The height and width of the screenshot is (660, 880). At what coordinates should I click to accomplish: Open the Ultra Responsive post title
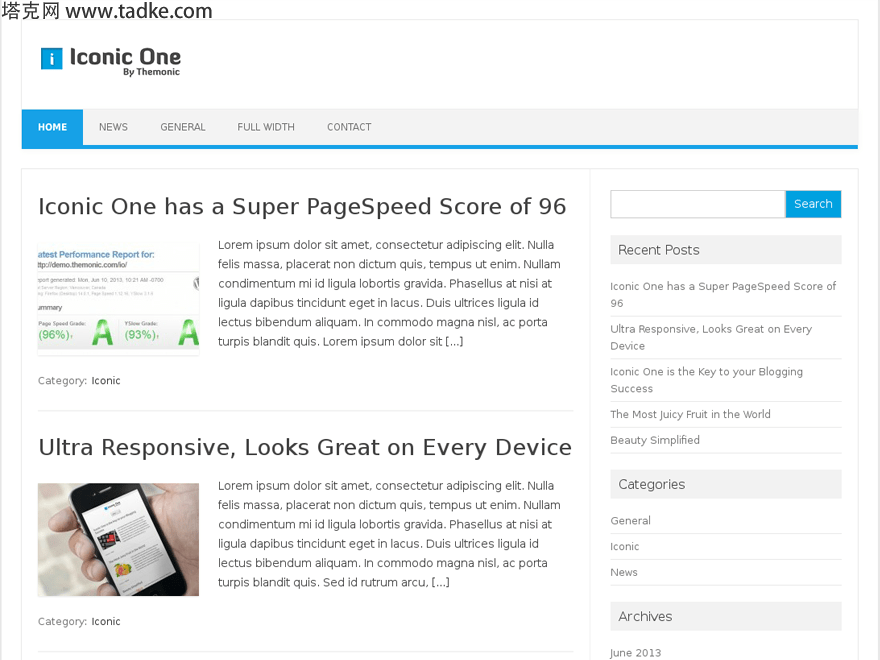305,447
